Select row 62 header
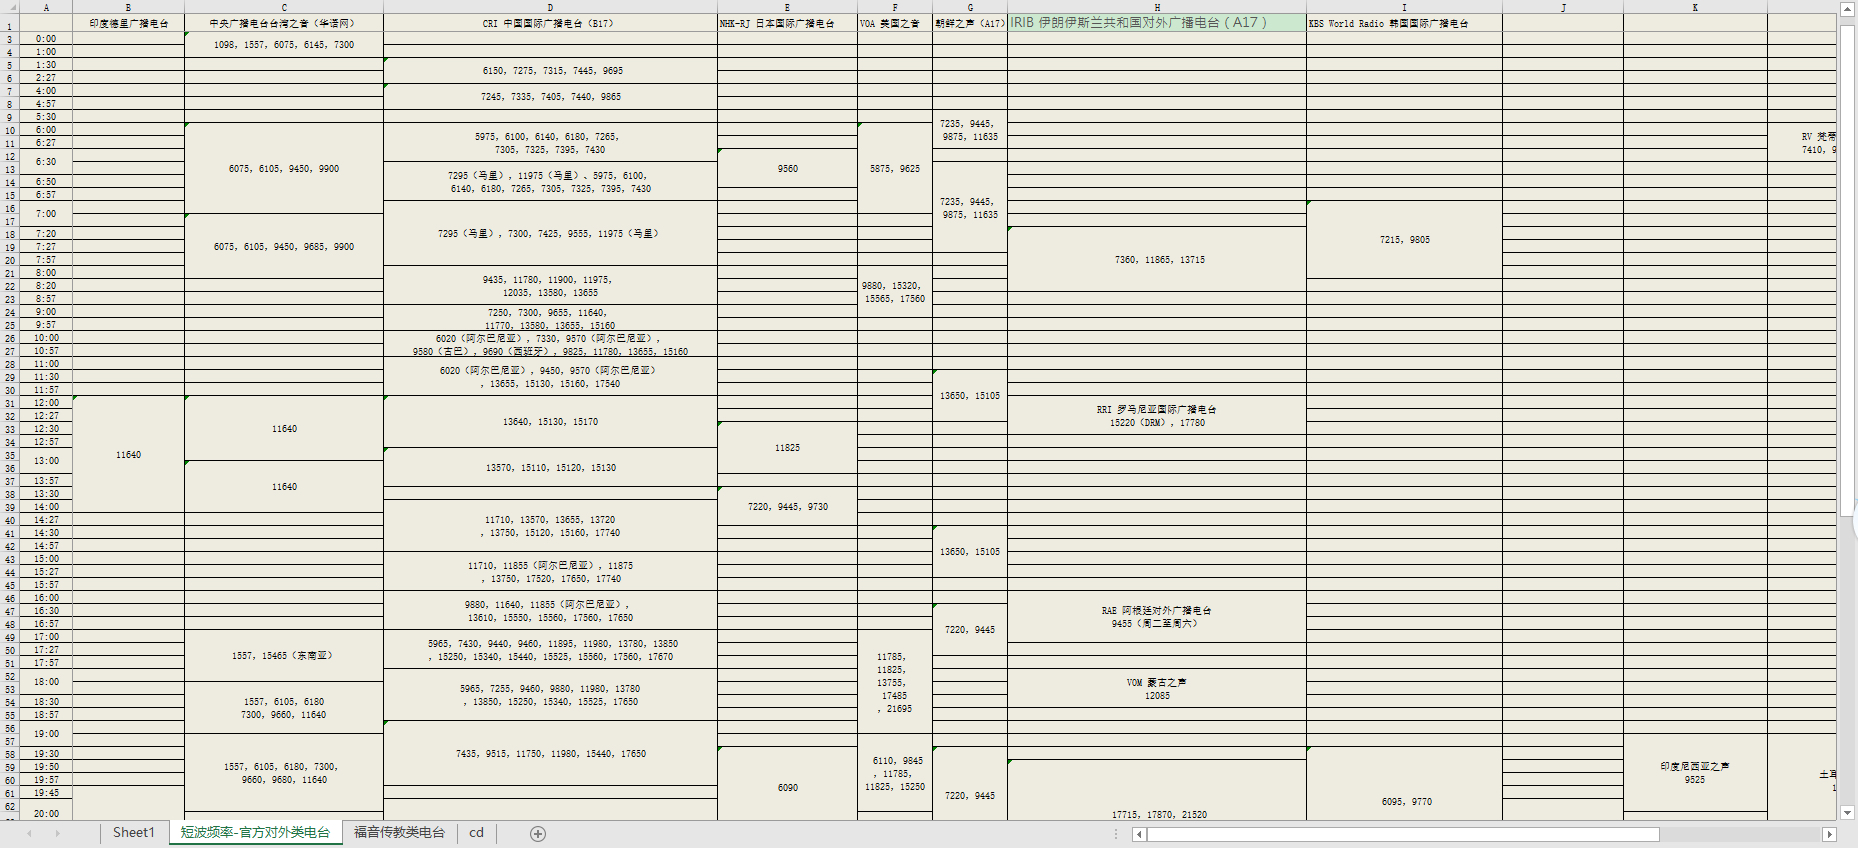 [10, 806]
